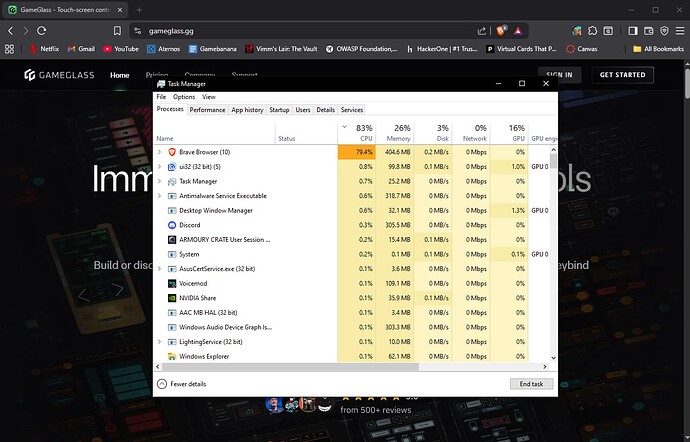Sort processes by Name column header

(x=214, y=133)
